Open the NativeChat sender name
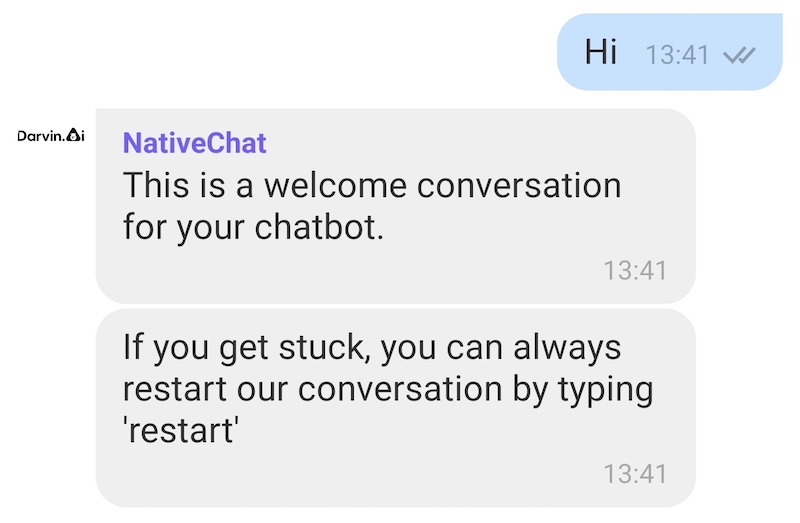The image size is (800, 523). [x=194, y=142]
